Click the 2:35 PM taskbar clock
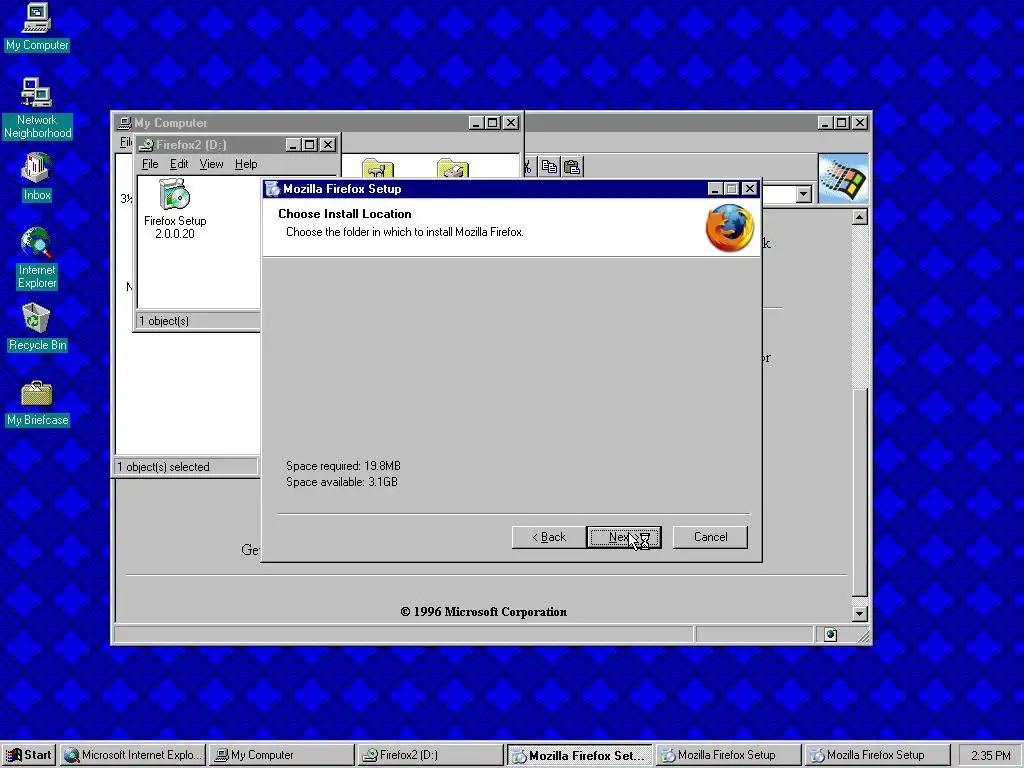This screenshot has height=768, width=1024. pyautogui.click(x=990, y=756)
